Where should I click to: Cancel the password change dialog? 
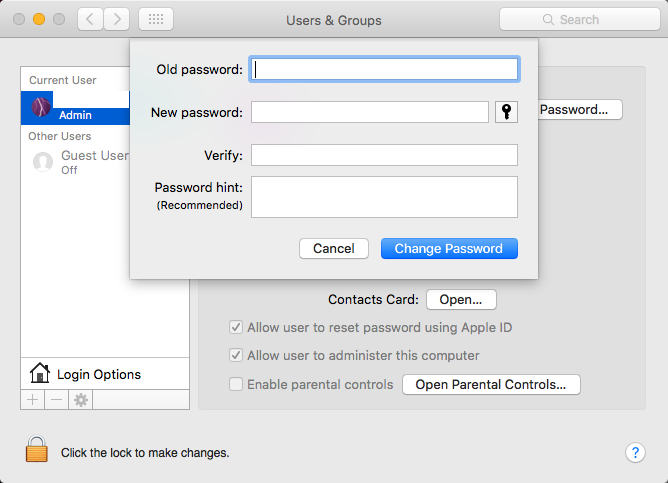point(333,248)
